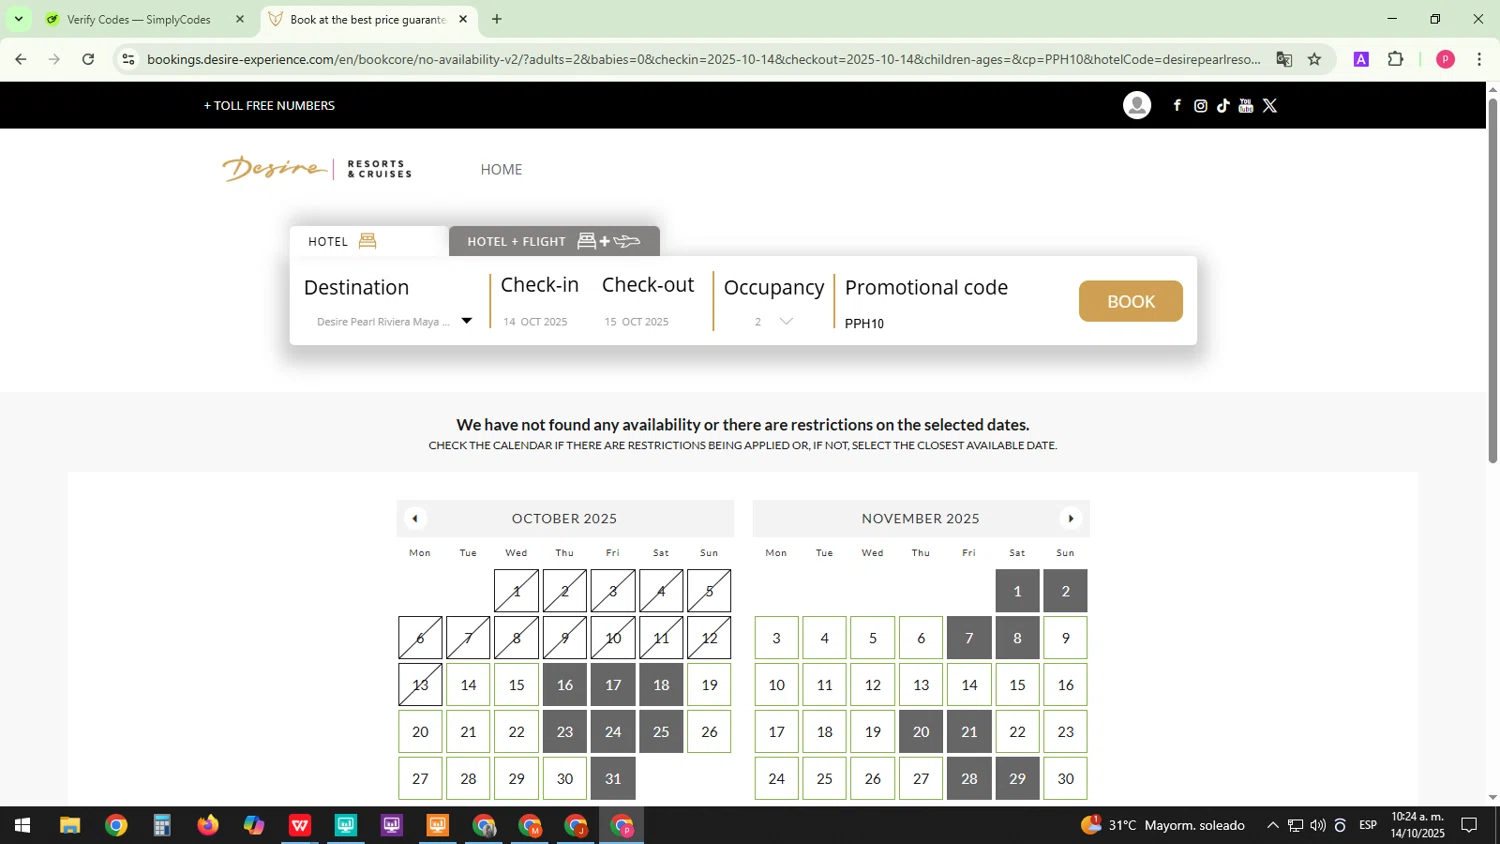Close the Verify Codes — SimplyCodes tab
Image resolution: width=1500 pixels, height=844 pixels.
(x=240, y=19)
